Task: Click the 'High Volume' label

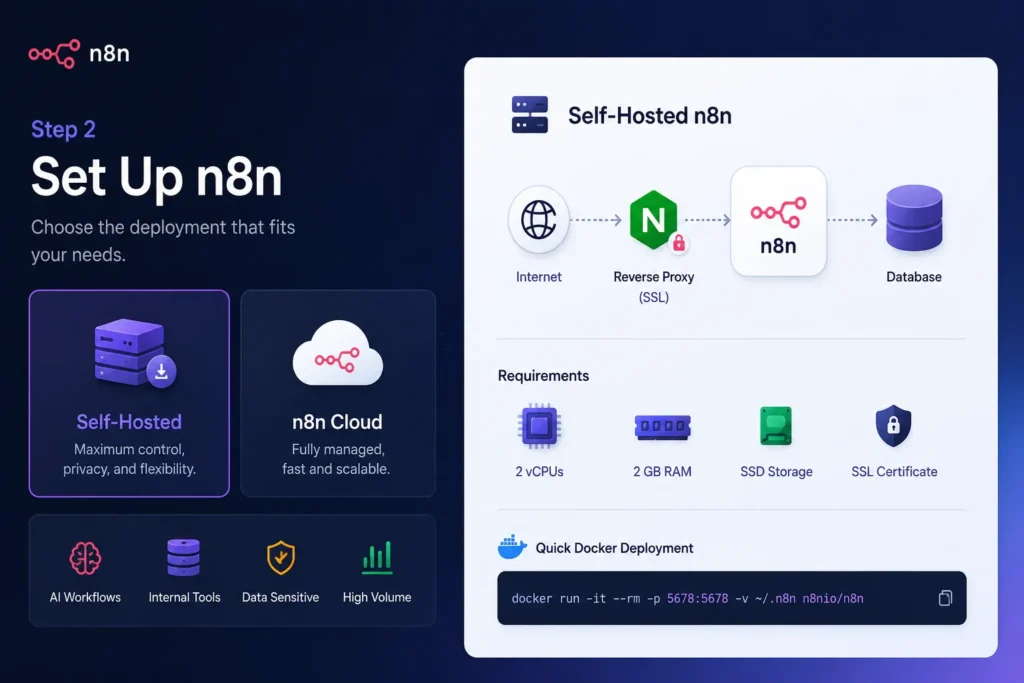Action: point(377,597)
